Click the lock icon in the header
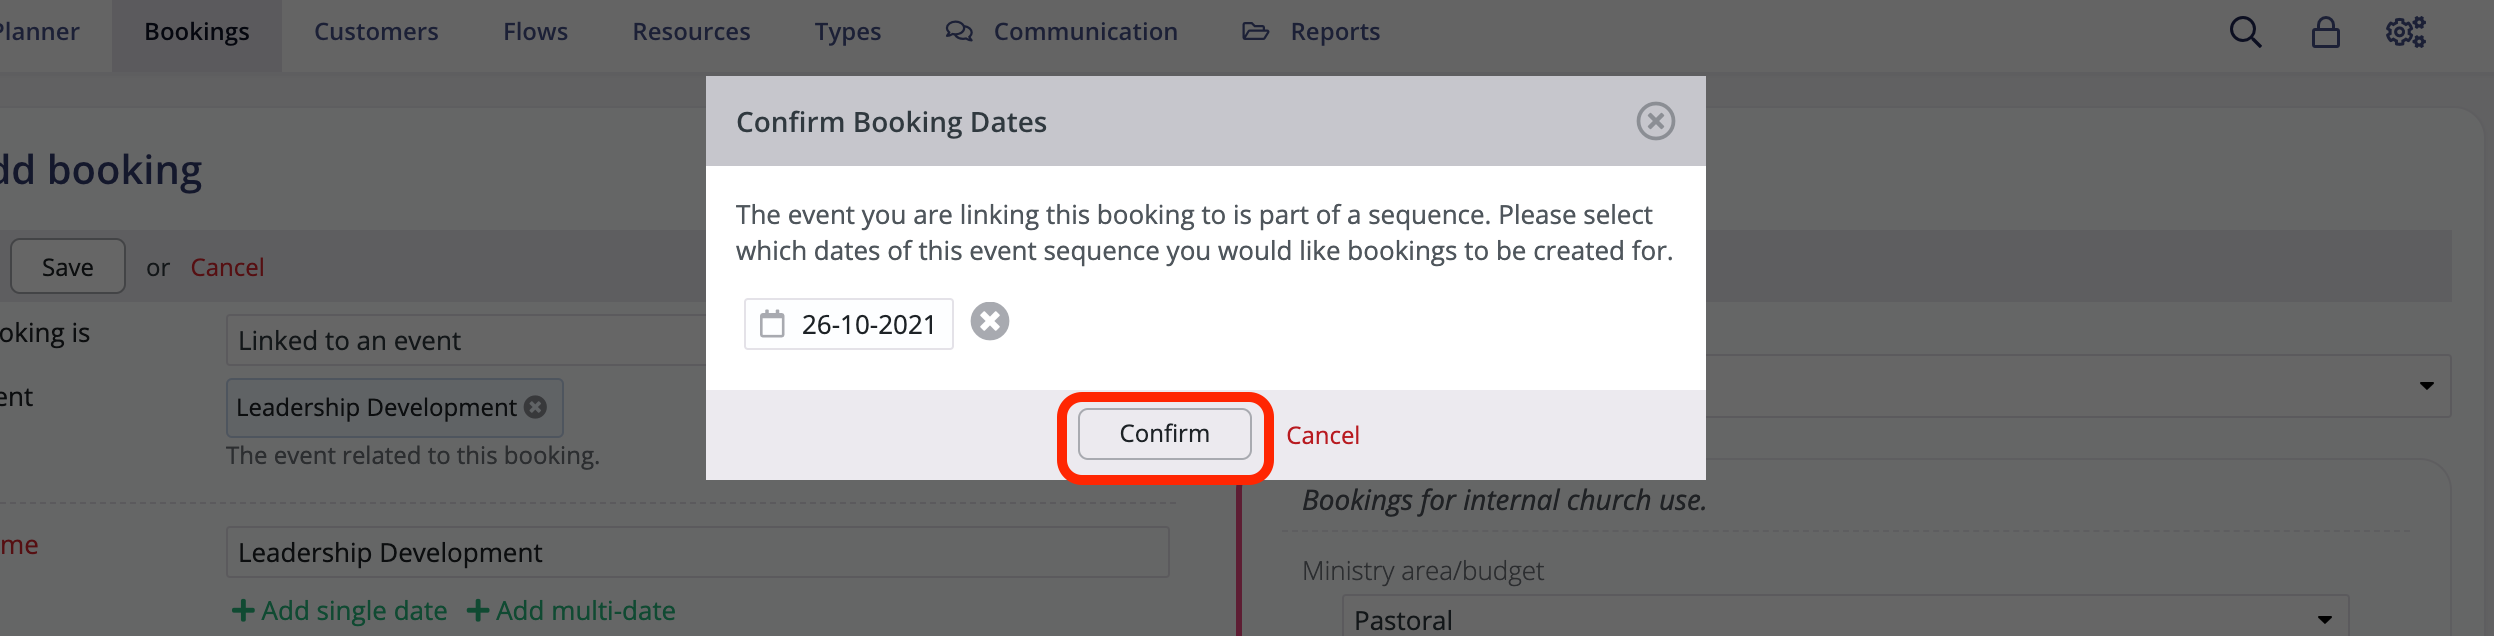The width and height of the screenshot is (2494, 636). (x=2326, y=31)
